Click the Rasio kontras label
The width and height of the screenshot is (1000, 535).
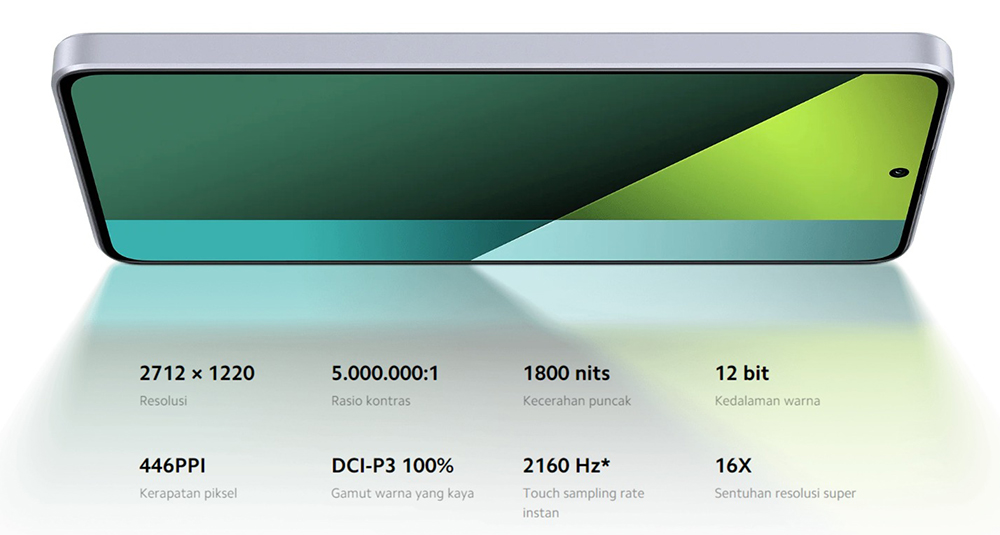[371, 401]
